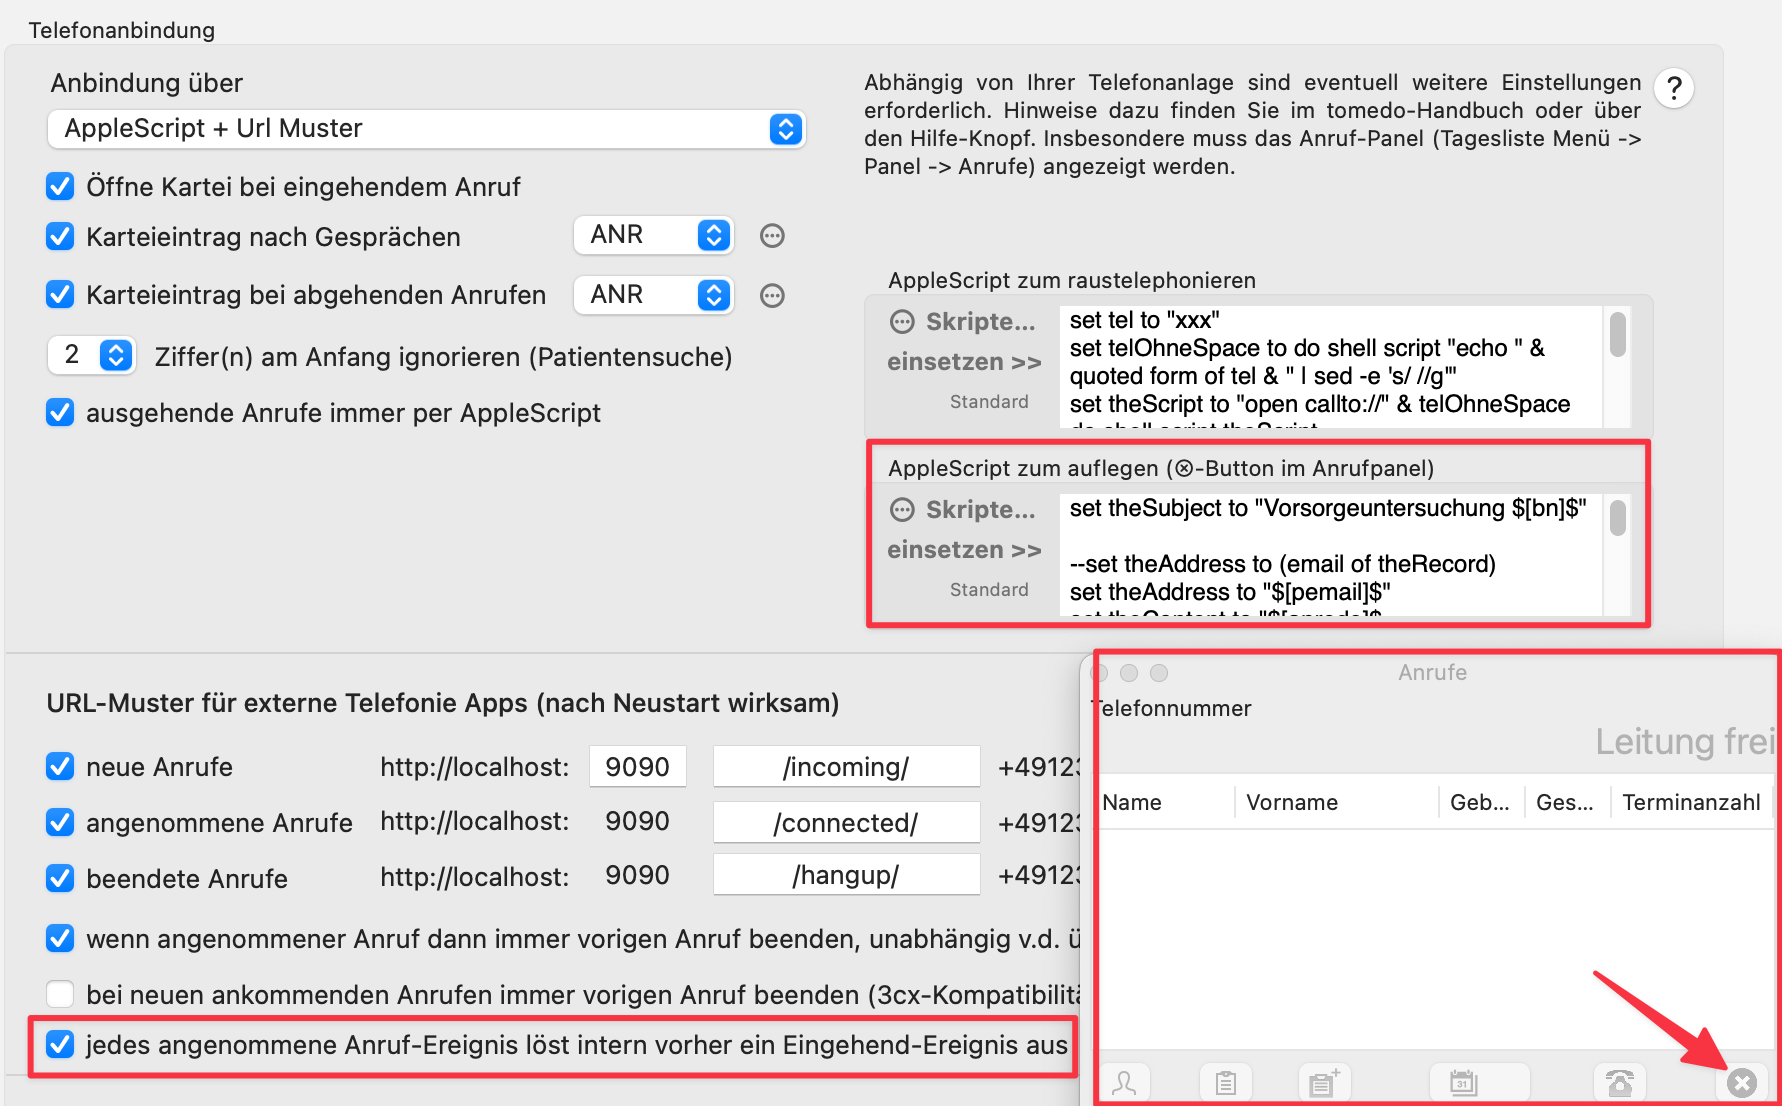1782x1106 pixels.
Task: Open options next to Karteieintrag bei abgehenden Anrufen
Action: point(772,296)
